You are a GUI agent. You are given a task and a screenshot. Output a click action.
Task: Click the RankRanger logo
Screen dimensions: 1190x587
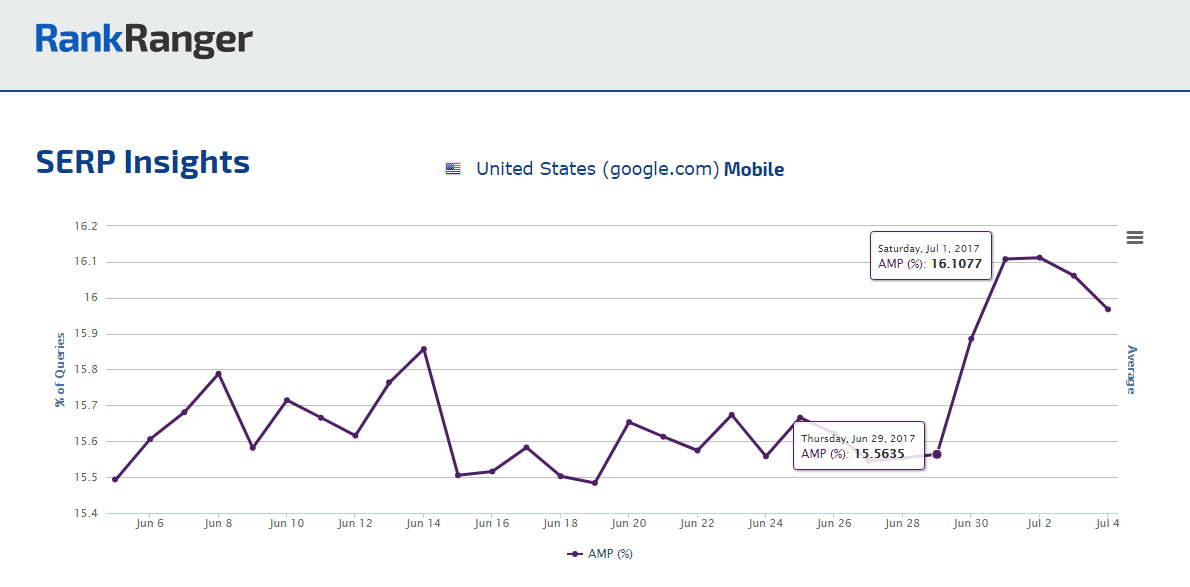(x=144, y=40)
